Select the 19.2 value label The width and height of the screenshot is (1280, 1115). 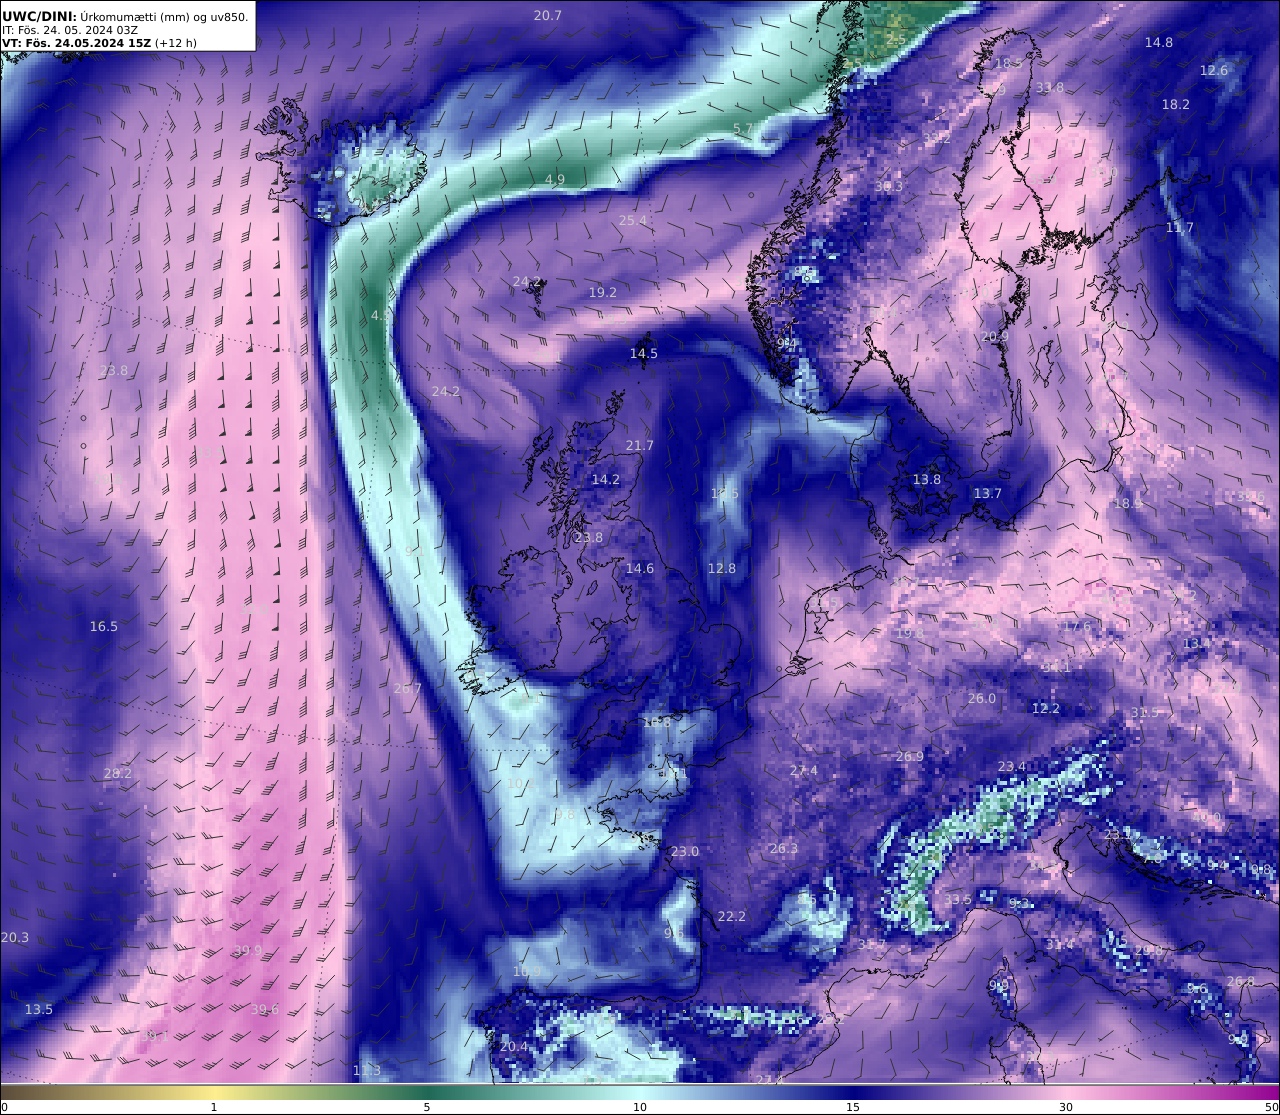[603, 292]
